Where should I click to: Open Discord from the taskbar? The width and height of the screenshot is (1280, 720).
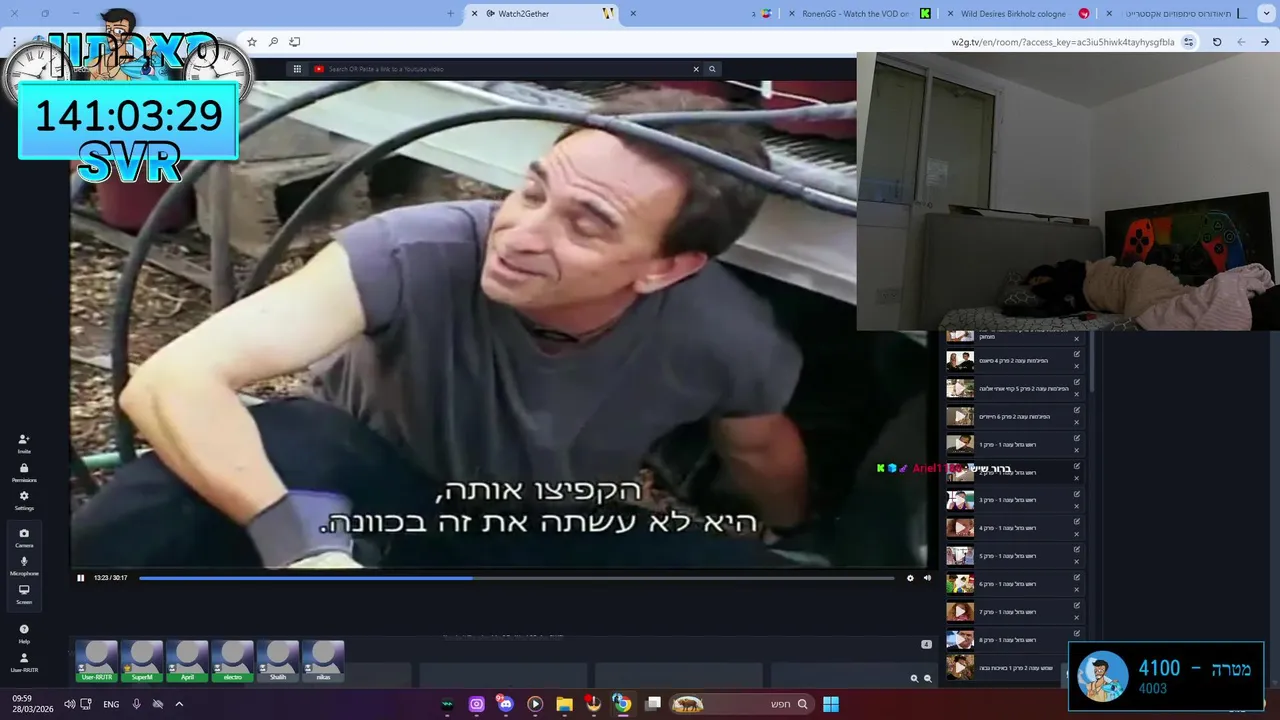point(505,704)
